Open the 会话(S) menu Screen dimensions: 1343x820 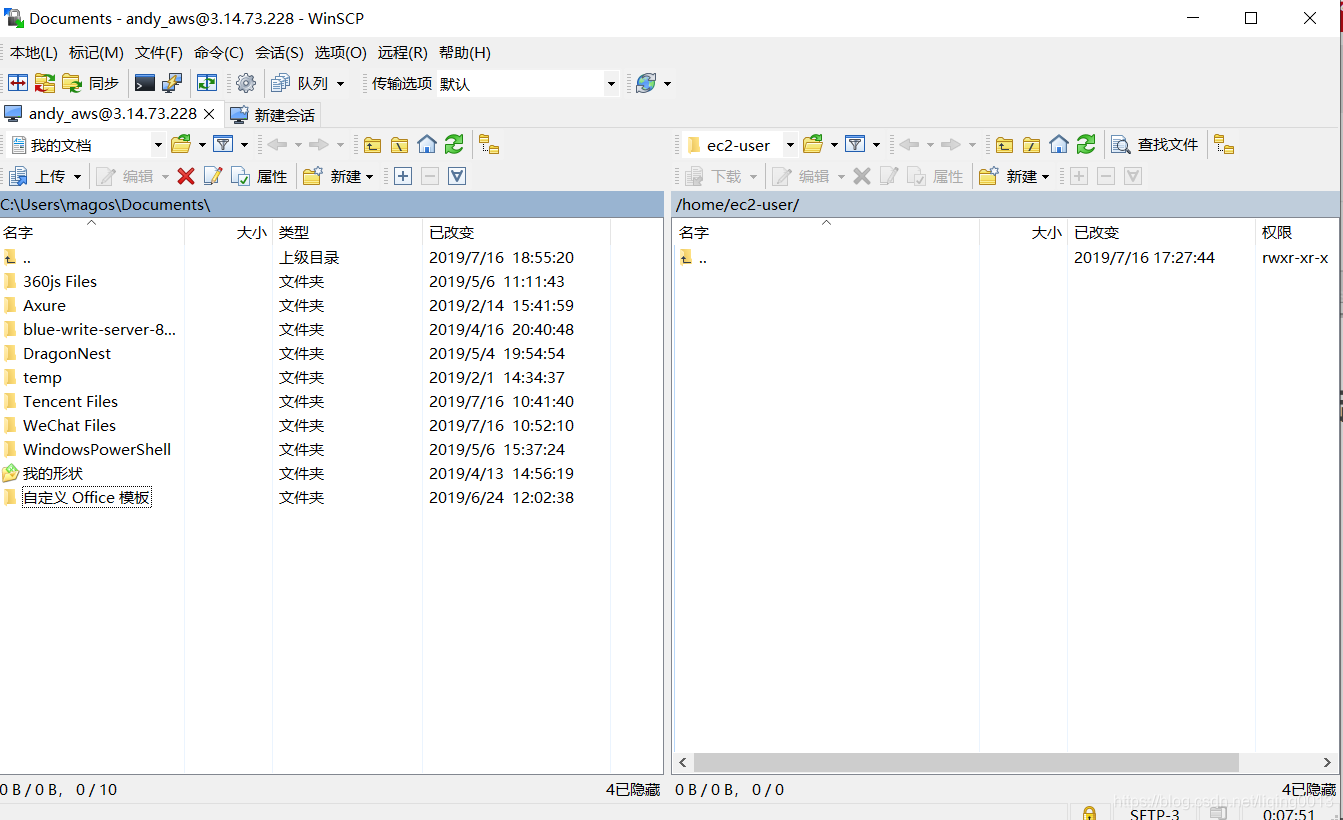(279, 52)
